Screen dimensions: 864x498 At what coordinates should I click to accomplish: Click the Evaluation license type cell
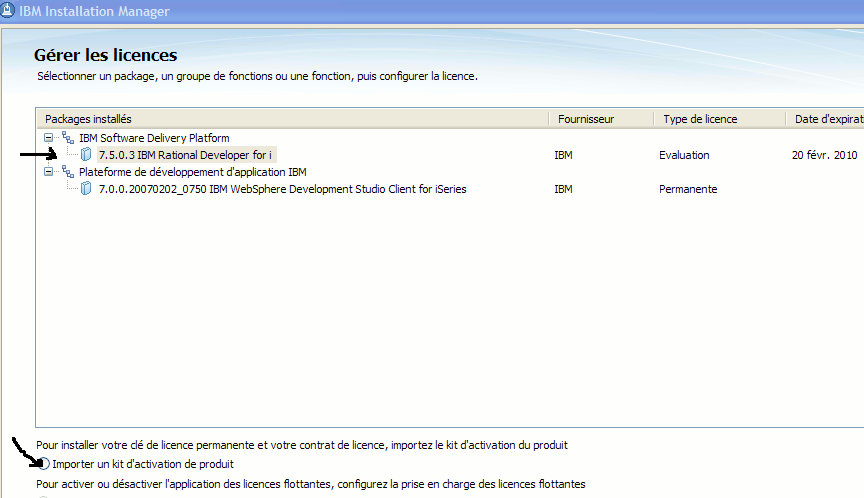pyautogui.click(x=684, y=155)
